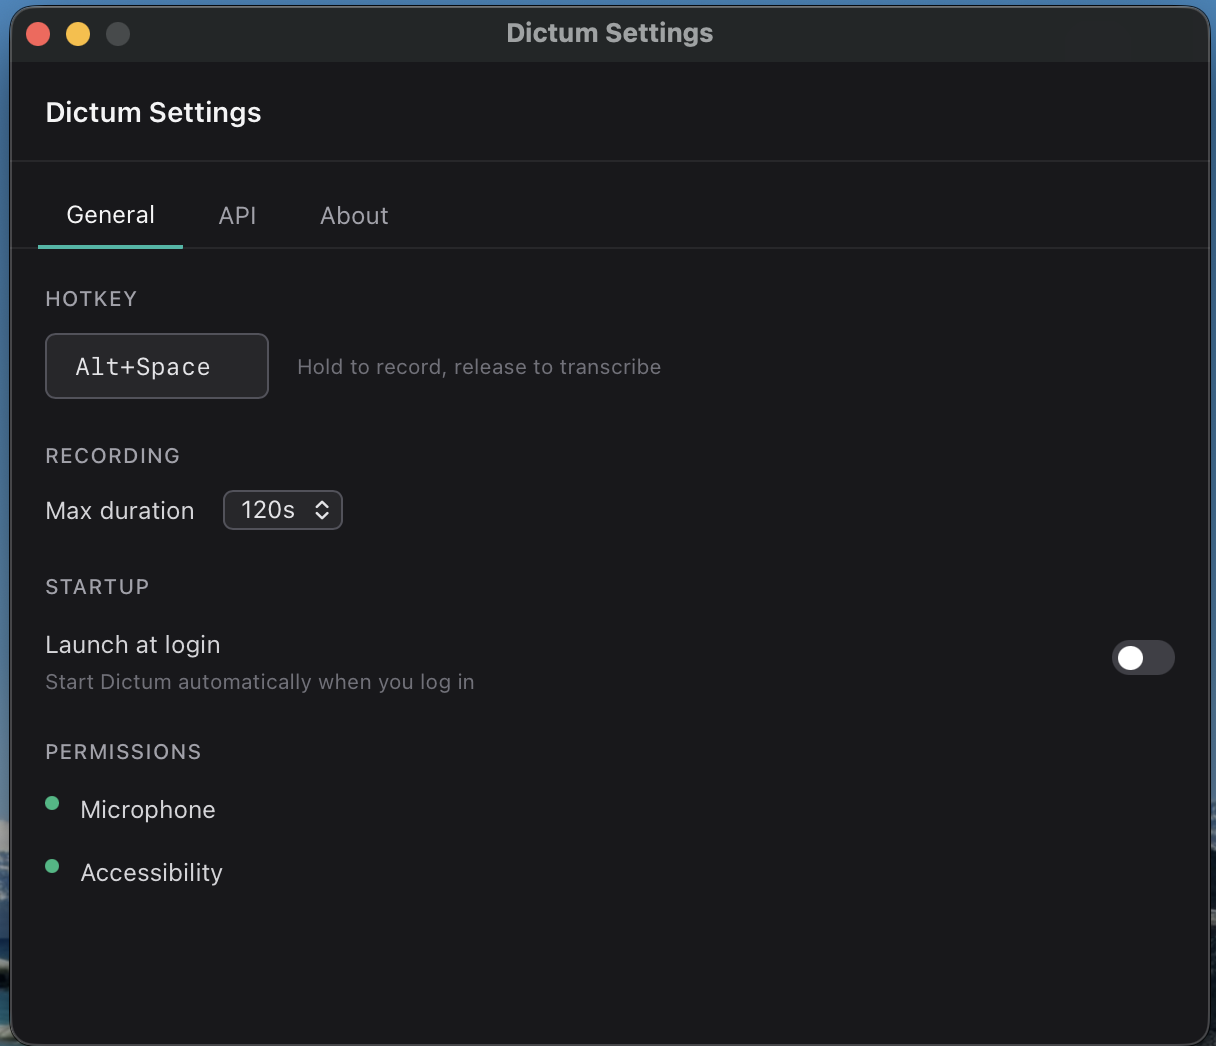Click the "Hold to record" hint text
Screen dimensions: 1216x1046
point(479,367)
